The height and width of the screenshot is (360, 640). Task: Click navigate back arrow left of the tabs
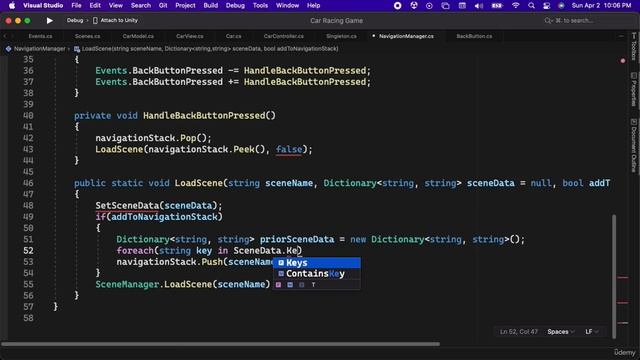(x=5, y=36)
